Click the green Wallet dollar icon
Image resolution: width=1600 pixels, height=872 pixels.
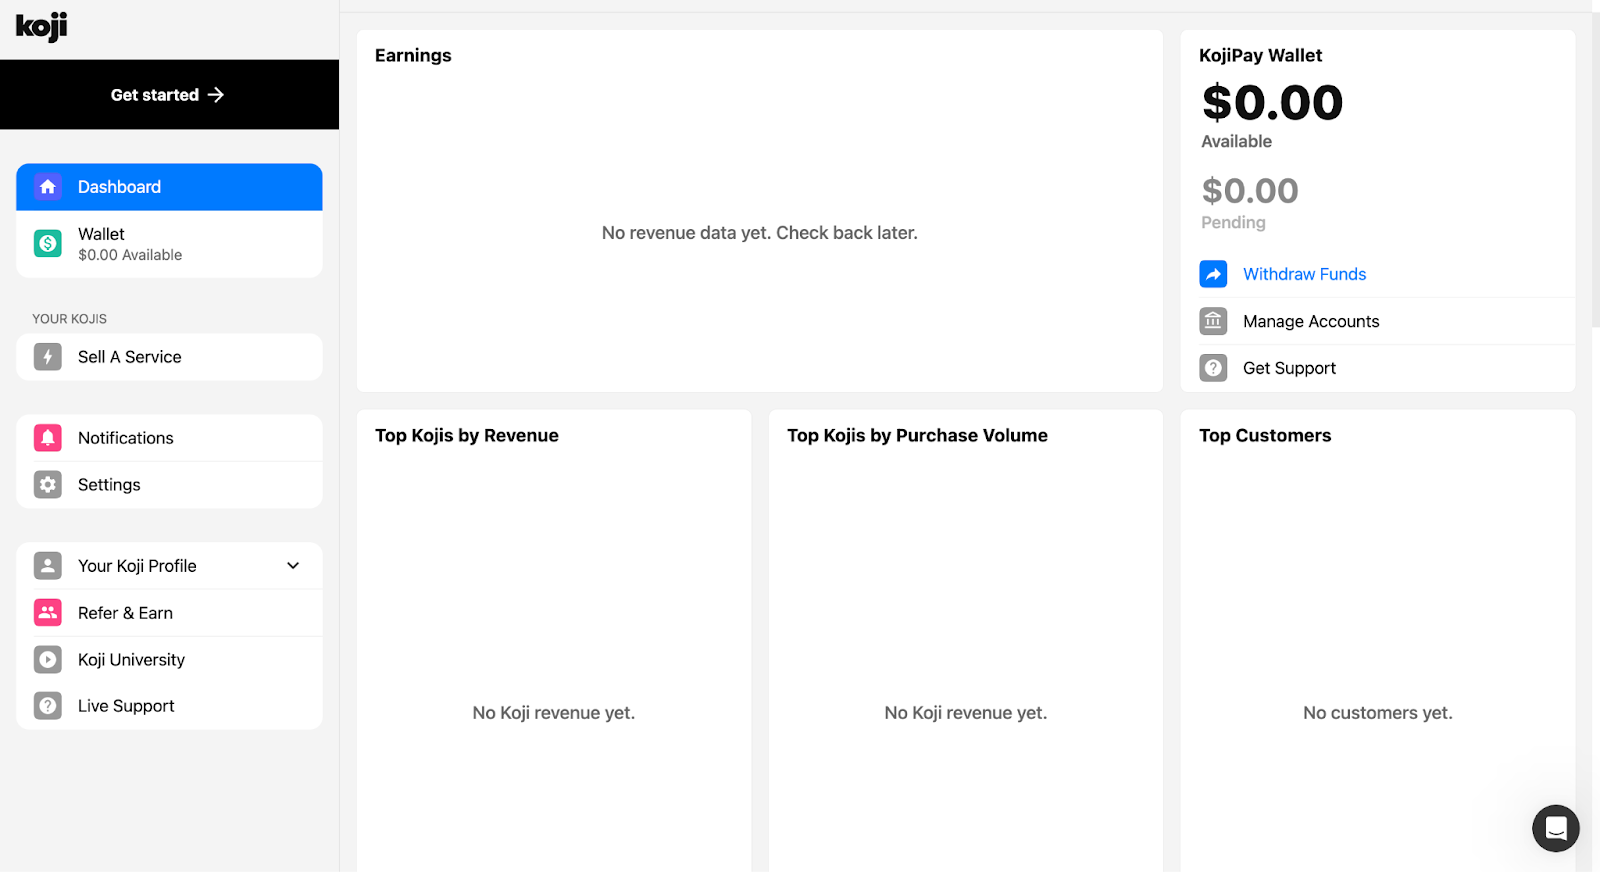[48, 243]
